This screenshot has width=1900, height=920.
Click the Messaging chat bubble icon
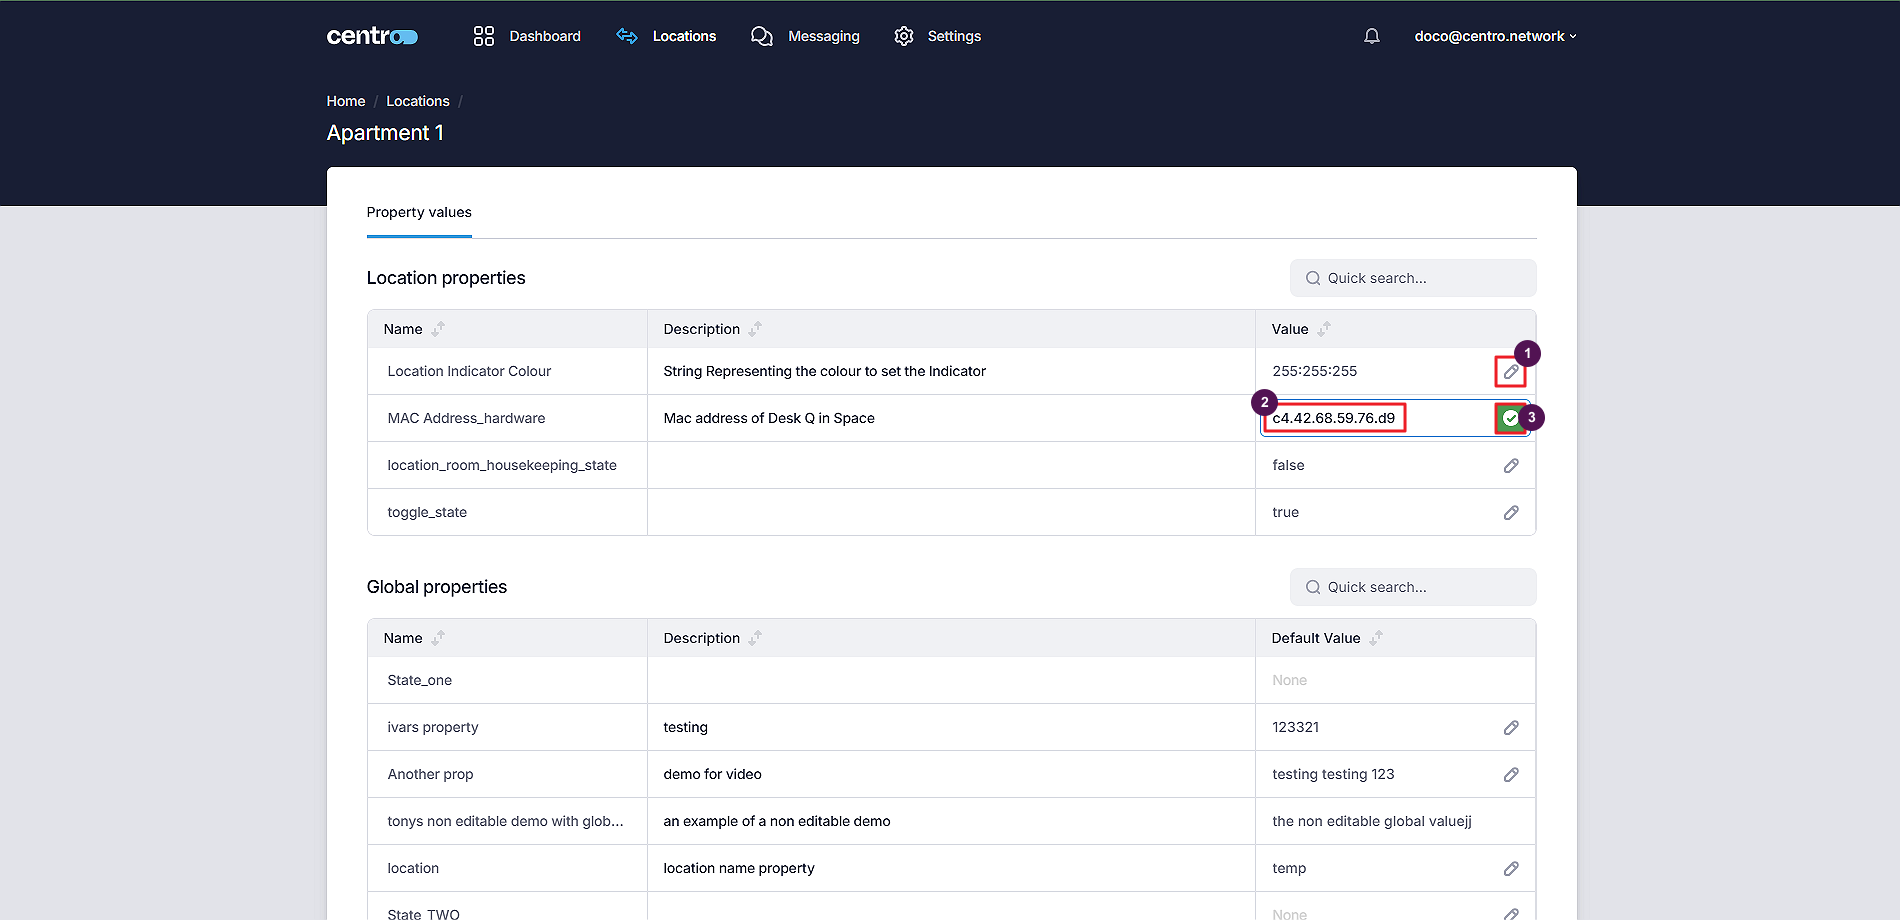[762, 36]
